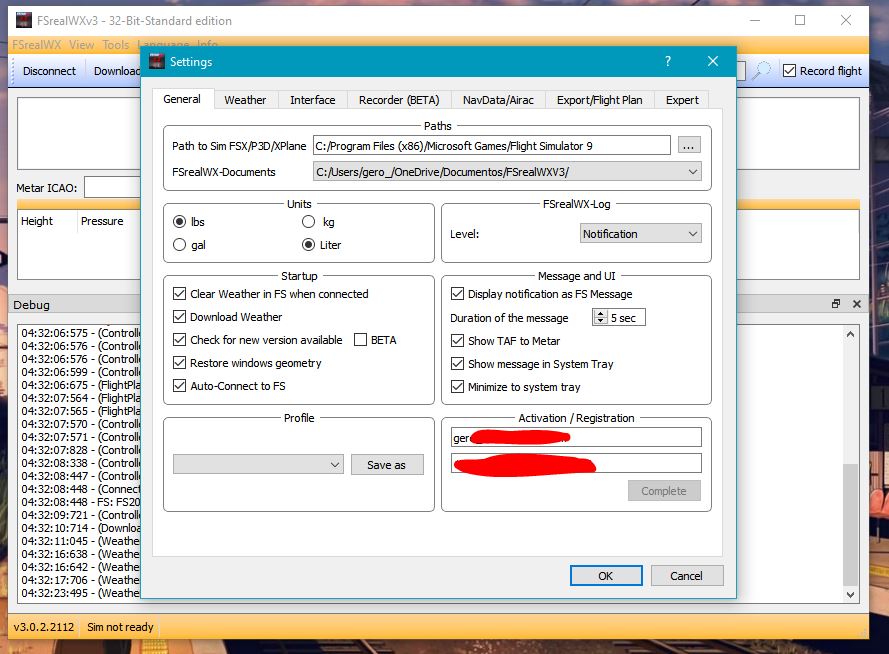Viewport: 889px width, 654px height.
Task: Open the Expert tab
Action: [682, 100]
